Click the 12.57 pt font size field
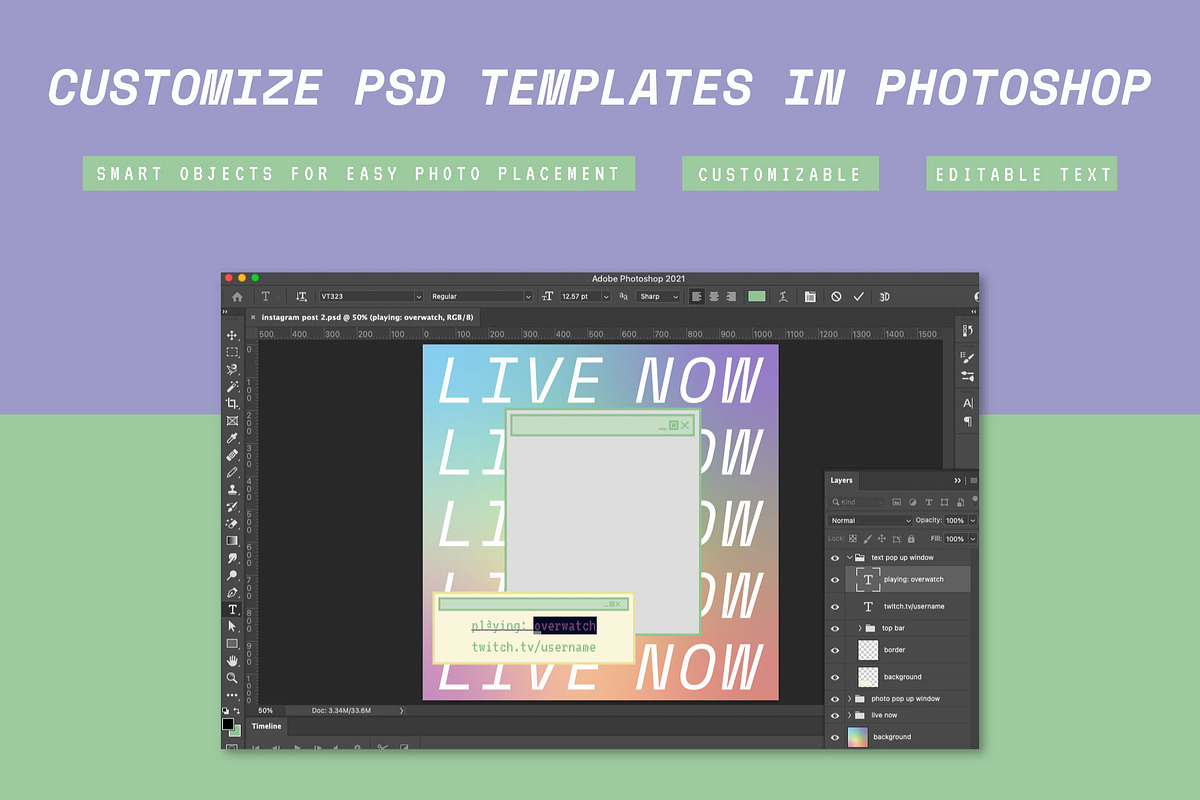Viewport: 1200px width, 800px height. 580,297
